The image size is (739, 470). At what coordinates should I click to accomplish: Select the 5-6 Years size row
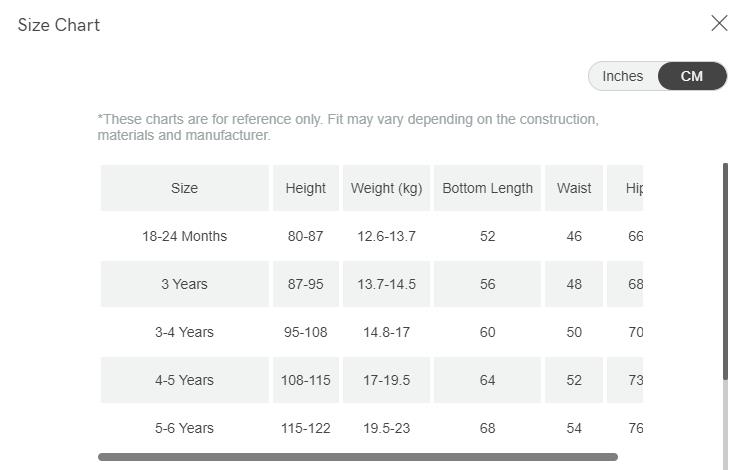[x=185, y=428]
